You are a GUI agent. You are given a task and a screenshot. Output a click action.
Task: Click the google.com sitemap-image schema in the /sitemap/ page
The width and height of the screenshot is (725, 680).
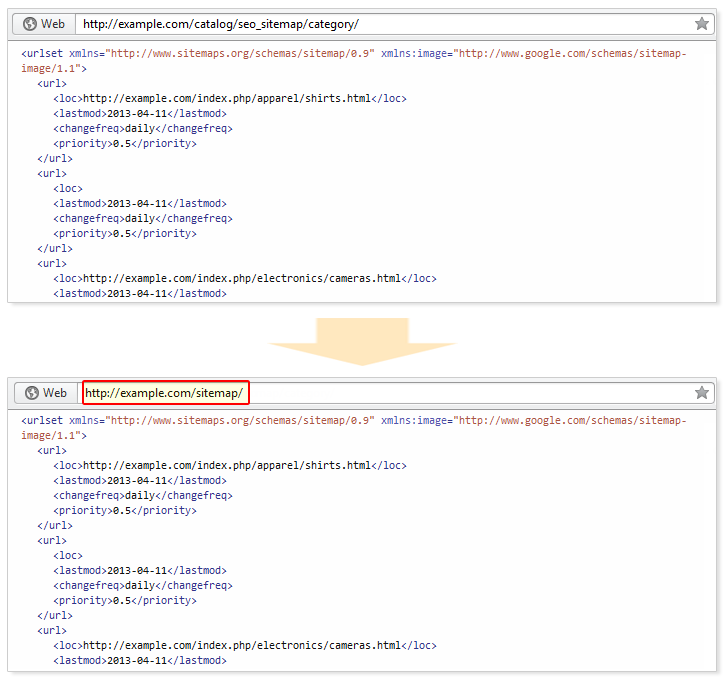tap(570, 420)
